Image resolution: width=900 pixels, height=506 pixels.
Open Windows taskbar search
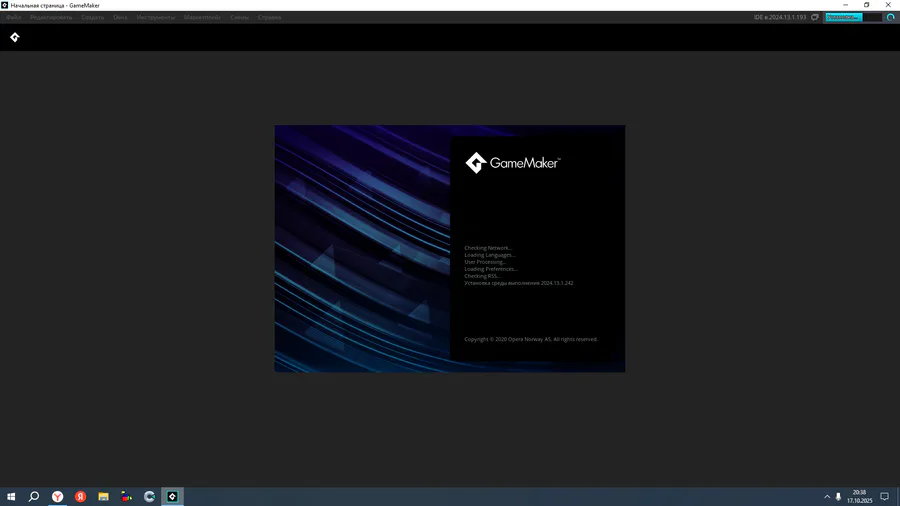pyautogui.click(x=34, y=496)
